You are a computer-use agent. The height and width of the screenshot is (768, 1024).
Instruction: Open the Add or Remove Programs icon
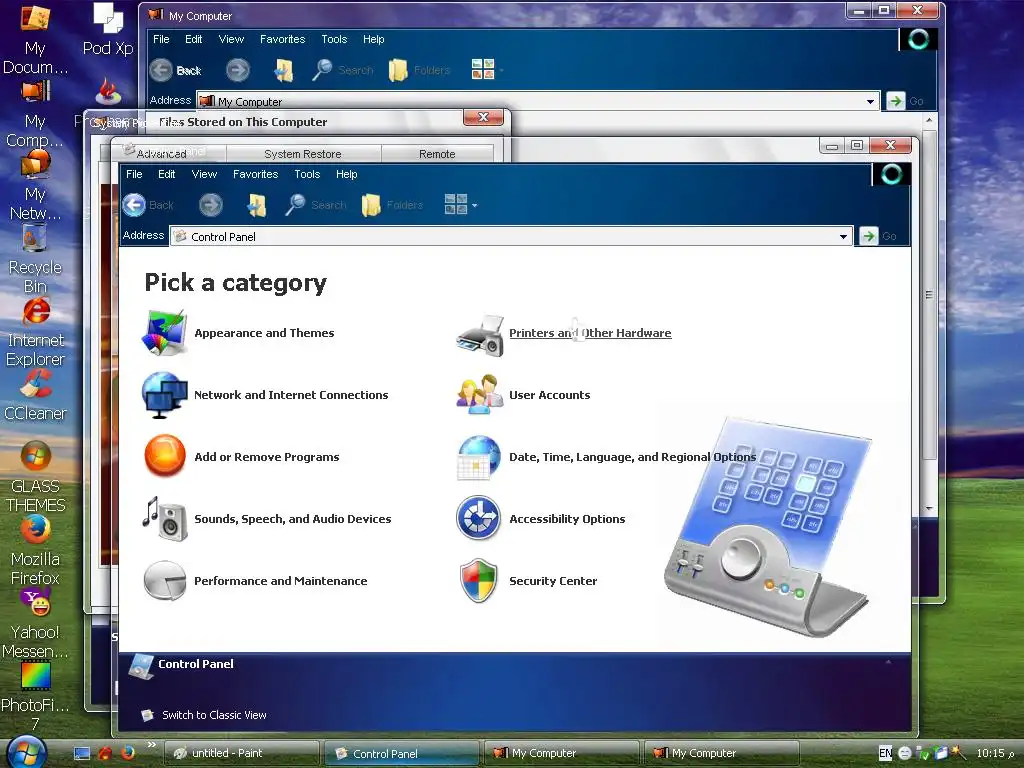pyautogui.click(x=165, y=456)
